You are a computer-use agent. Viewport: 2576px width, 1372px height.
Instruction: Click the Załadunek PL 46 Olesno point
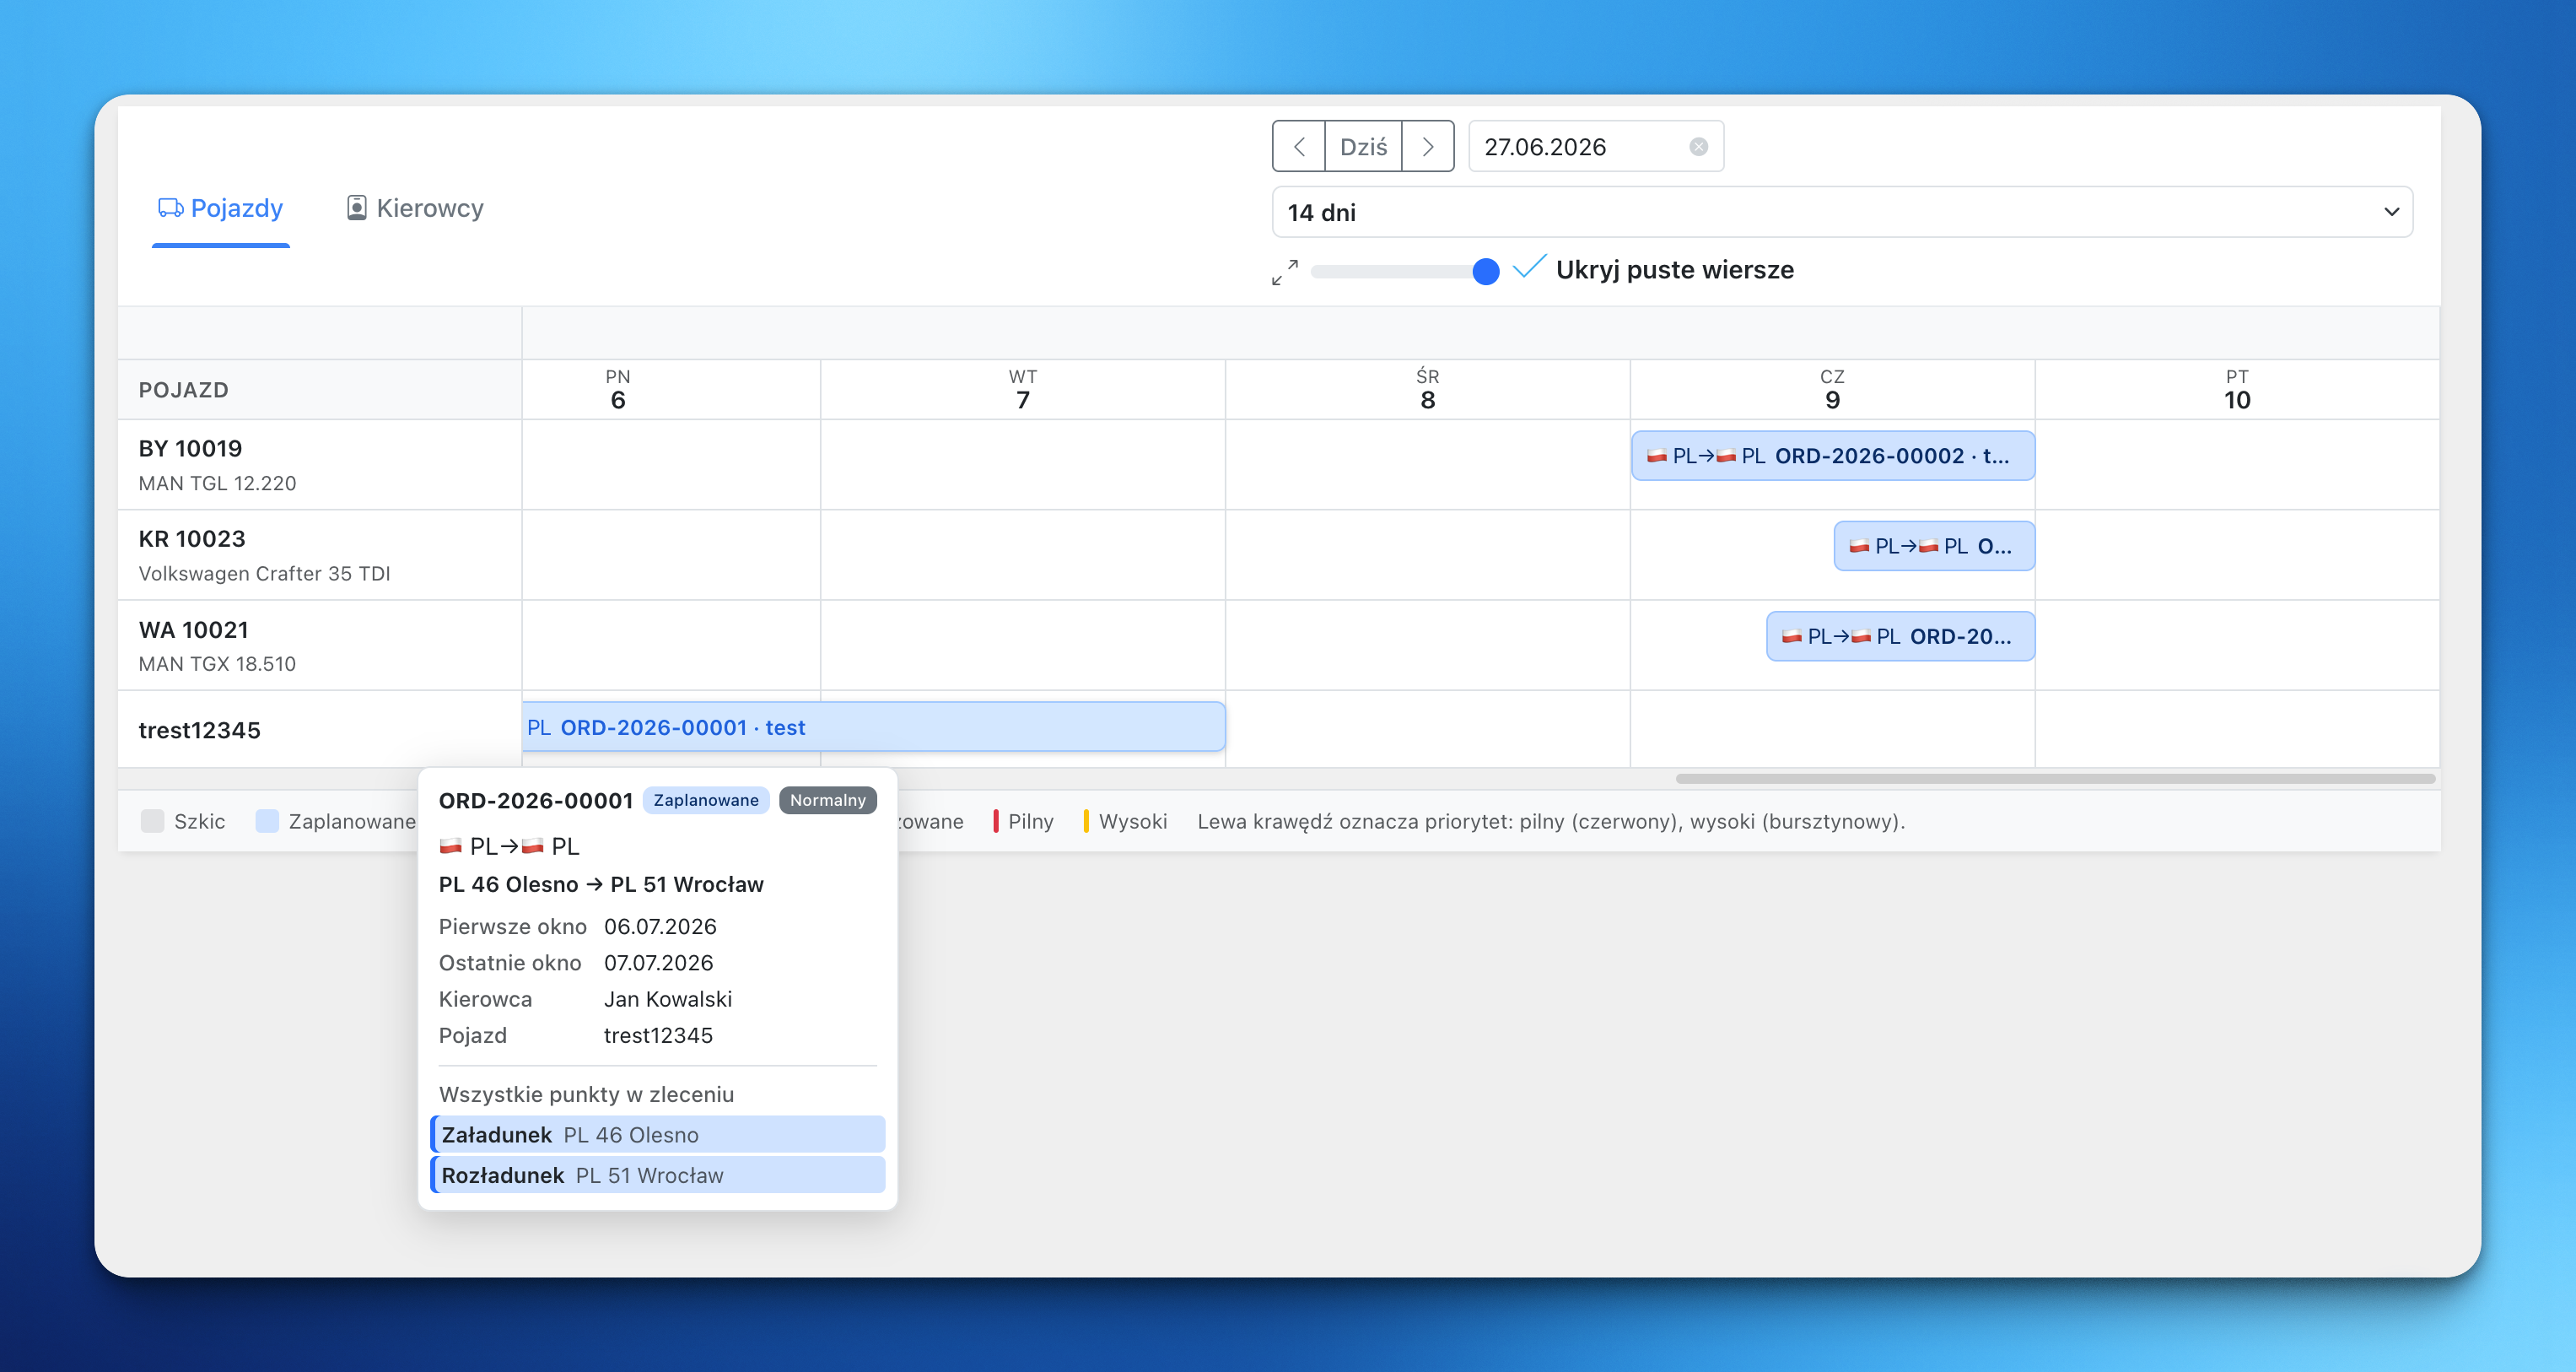(658, 1135)
